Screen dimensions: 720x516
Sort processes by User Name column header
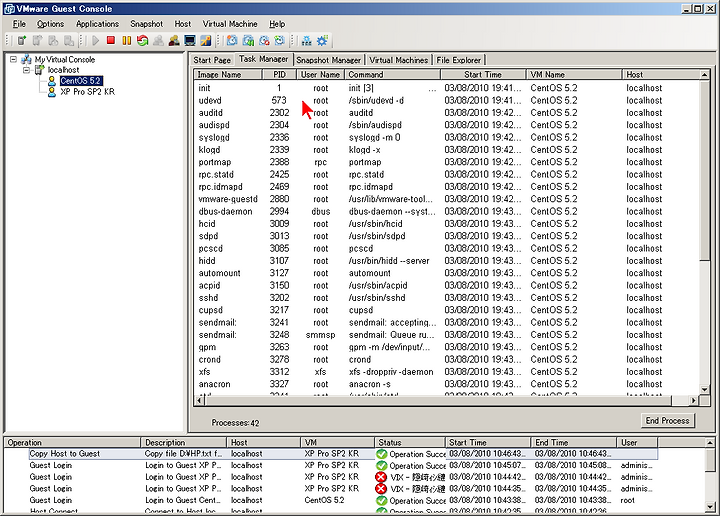pyautogui.click(x=321, y=74)
